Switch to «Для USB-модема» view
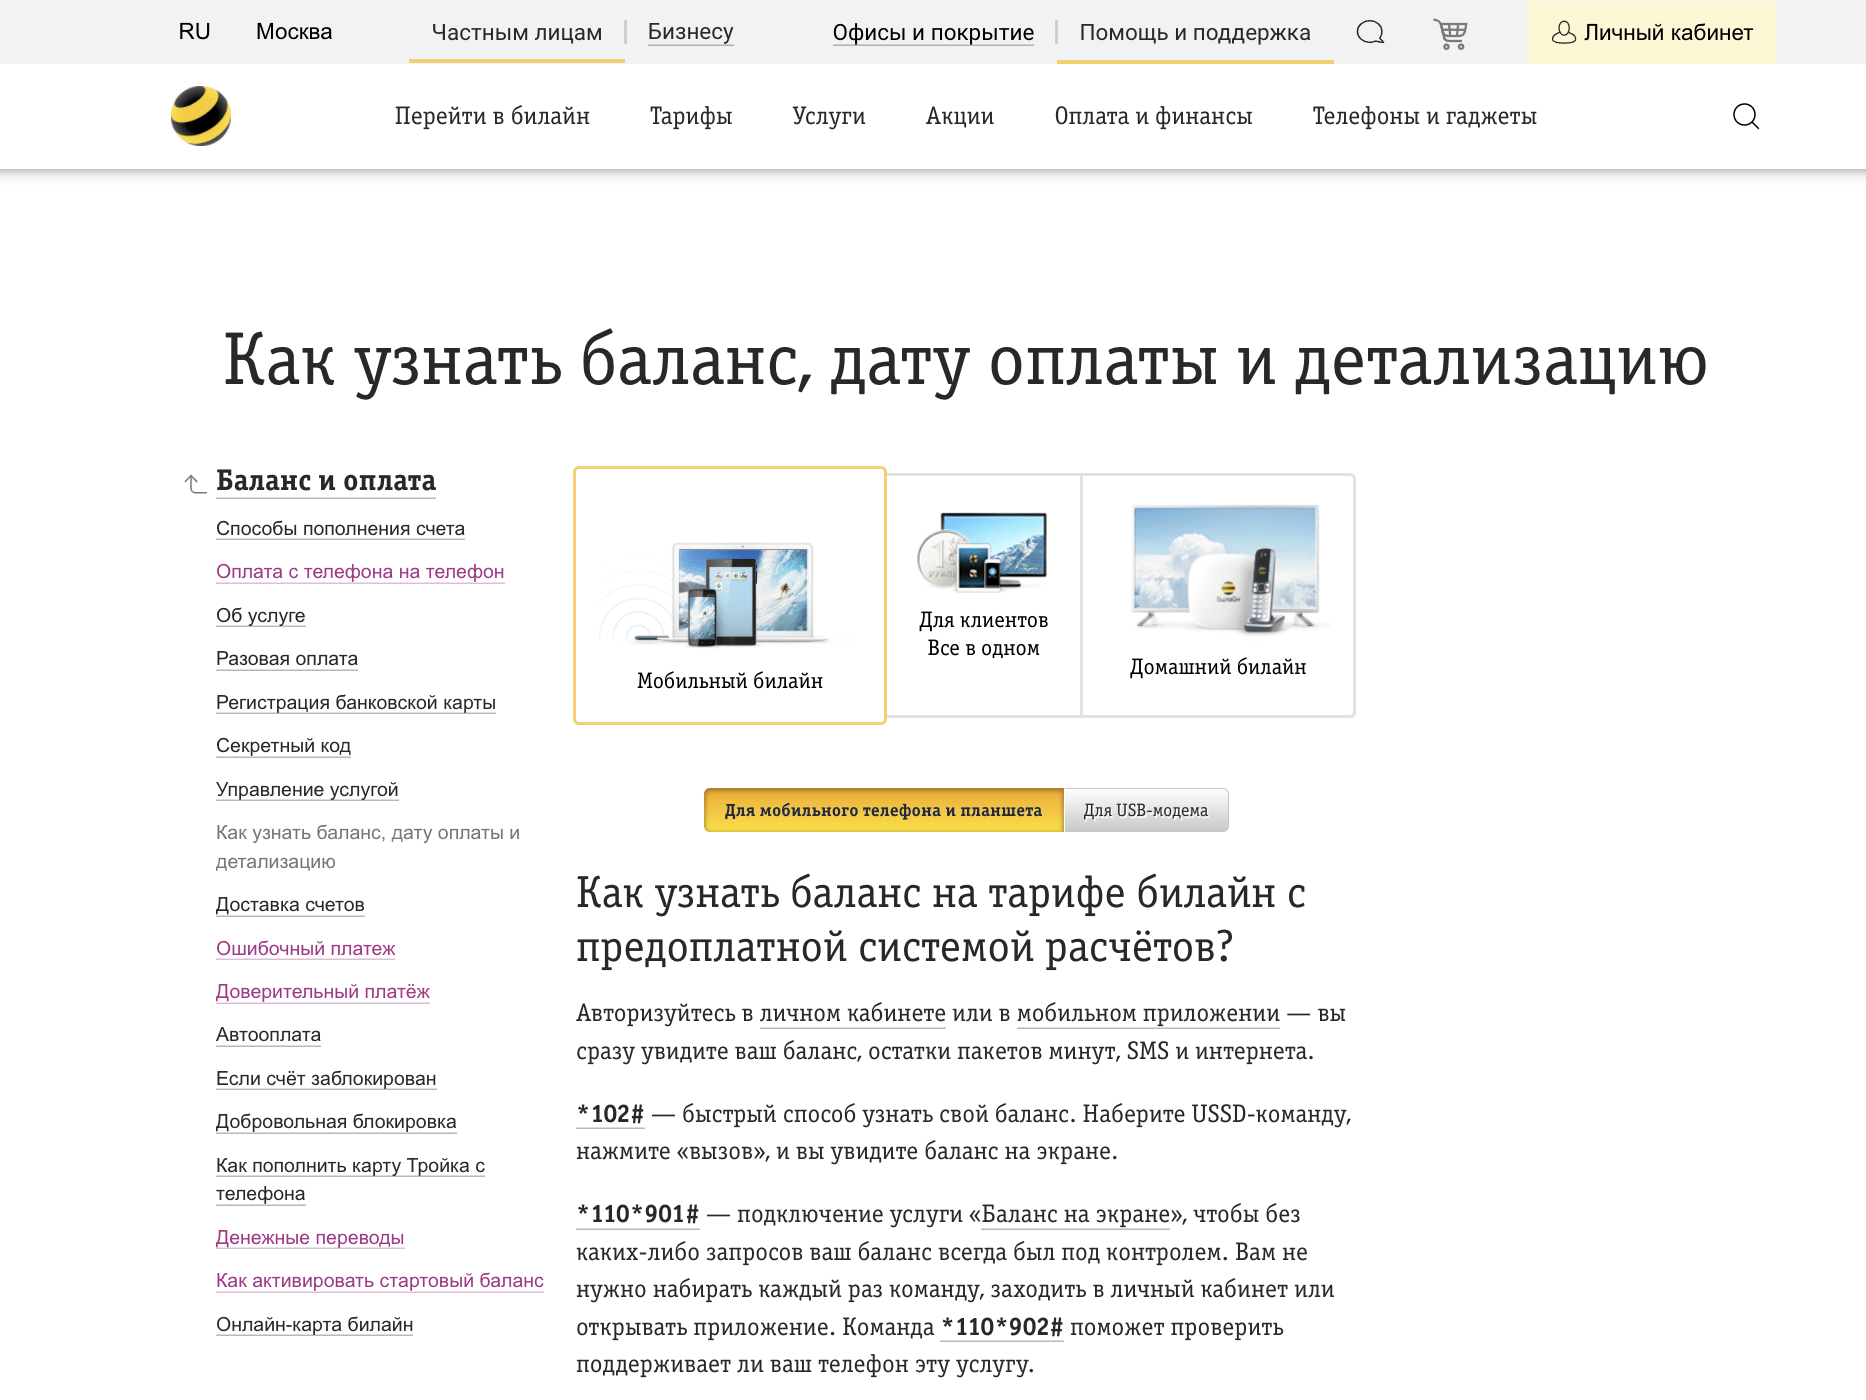 1146,810
